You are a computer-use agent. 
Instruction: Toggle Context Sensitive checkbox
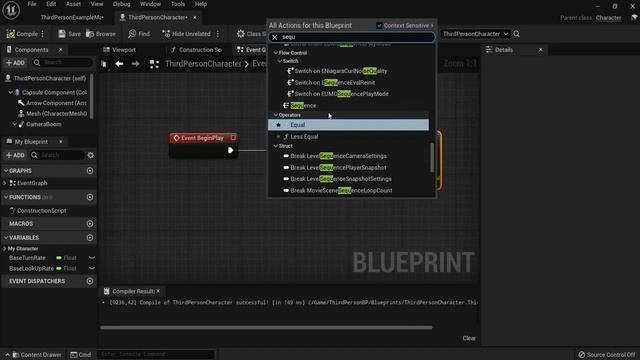tap(379, 25)
